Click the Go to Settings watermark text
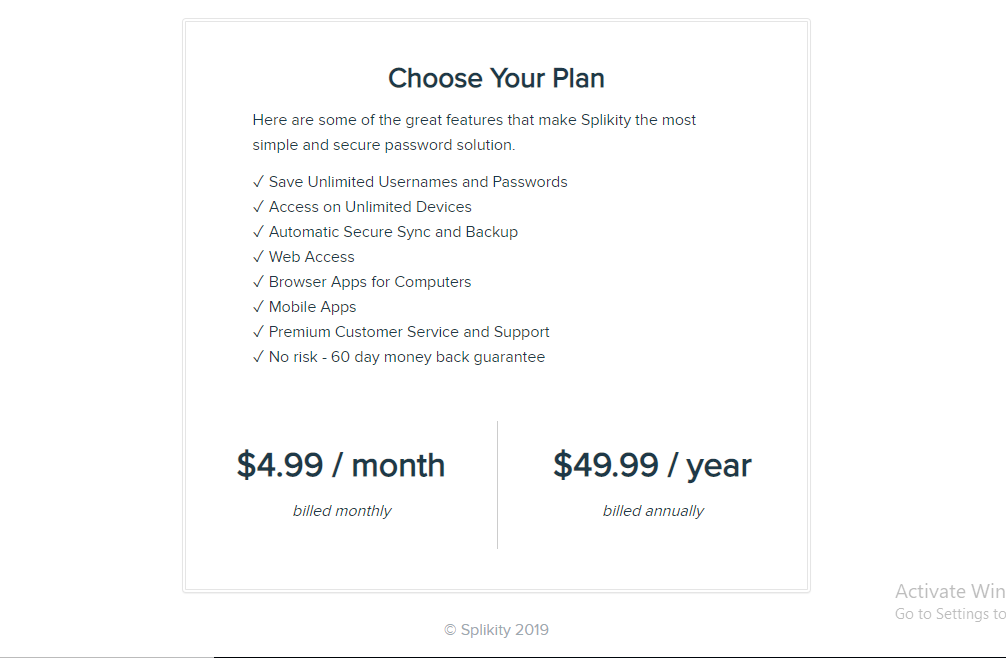1006x658 pixels. (x=950, y=614)
